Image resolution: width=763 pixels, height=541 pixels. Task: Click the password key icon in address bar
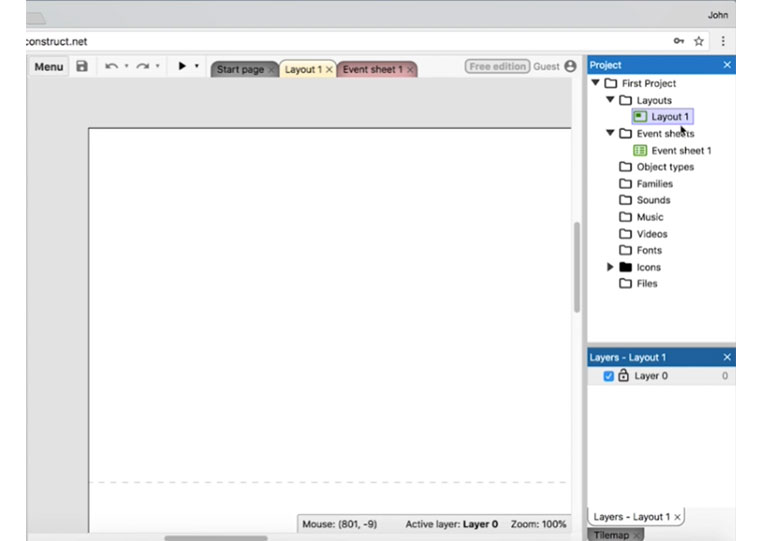[679, 41]
